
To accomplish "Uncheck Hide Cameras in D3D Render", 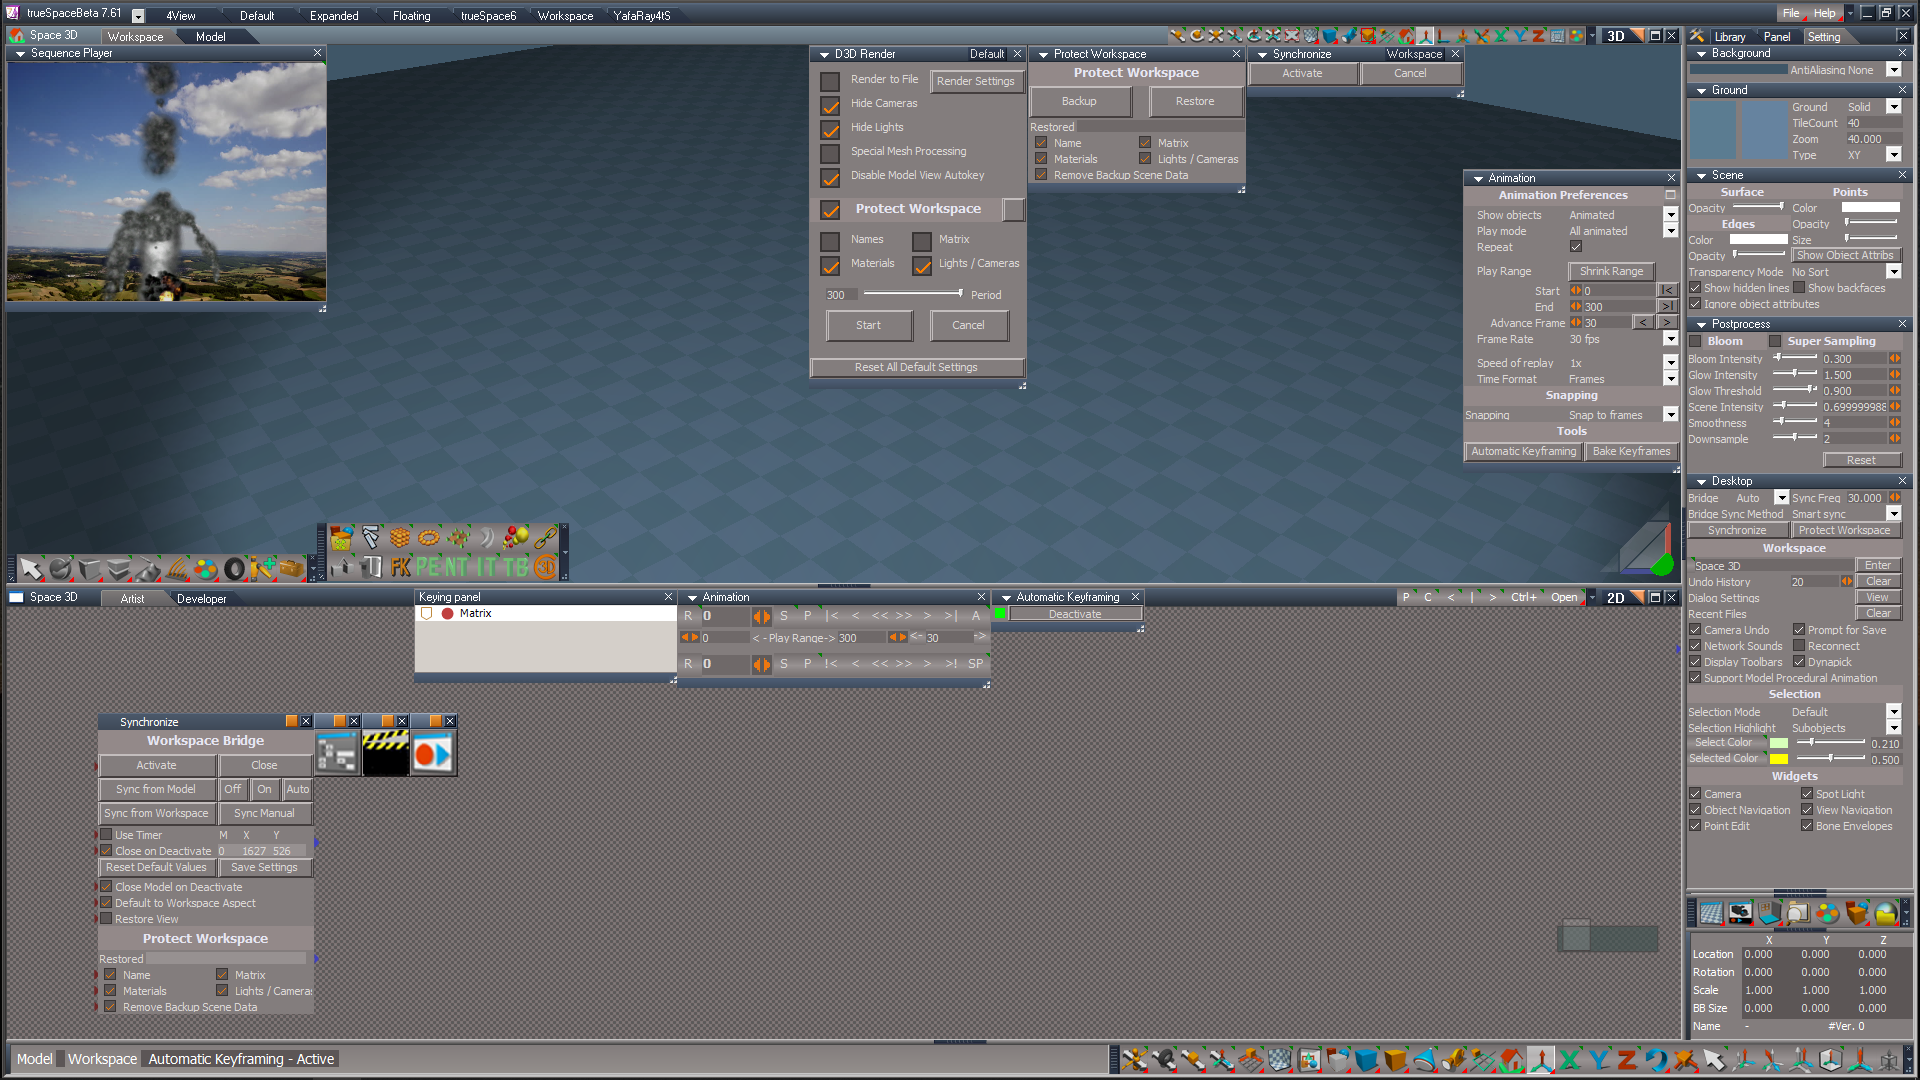I will click(x=830, y=105).
